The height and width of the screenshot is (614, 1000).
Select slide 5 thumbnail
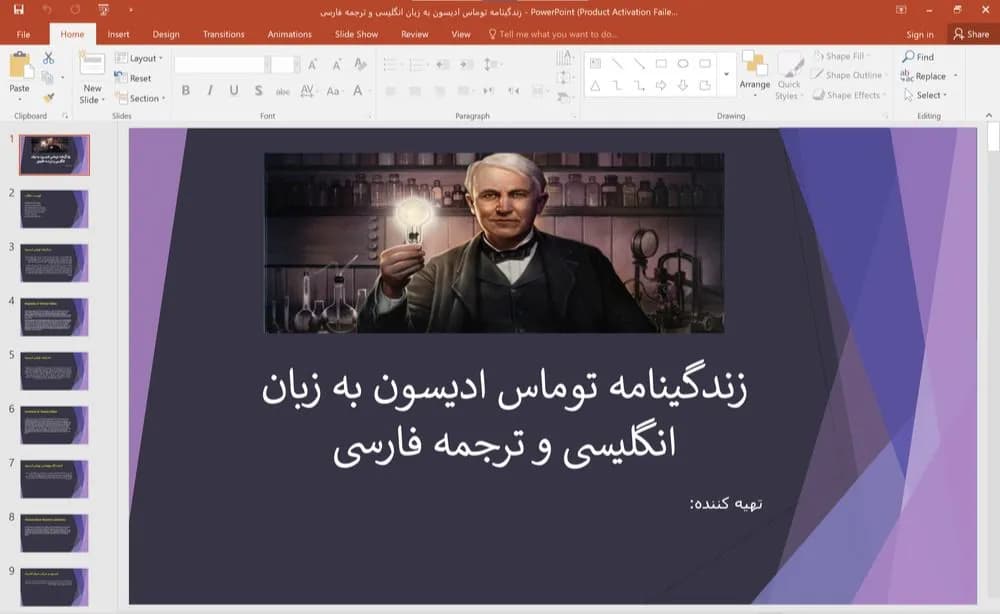click(x=54, y=370)
